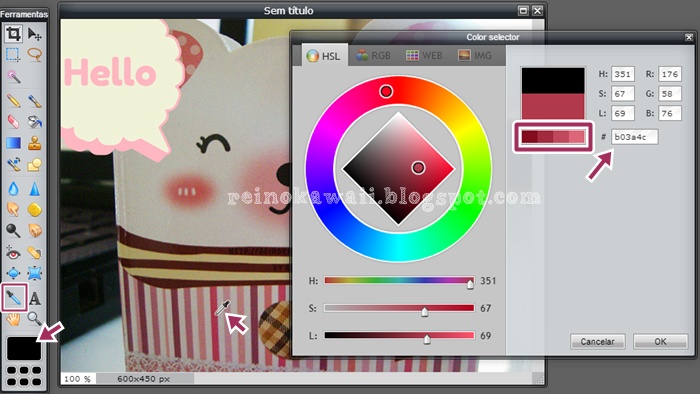This screenshot has height=394, width=700.
Task: Select the Bloat tool
Action: coord(13,273)
